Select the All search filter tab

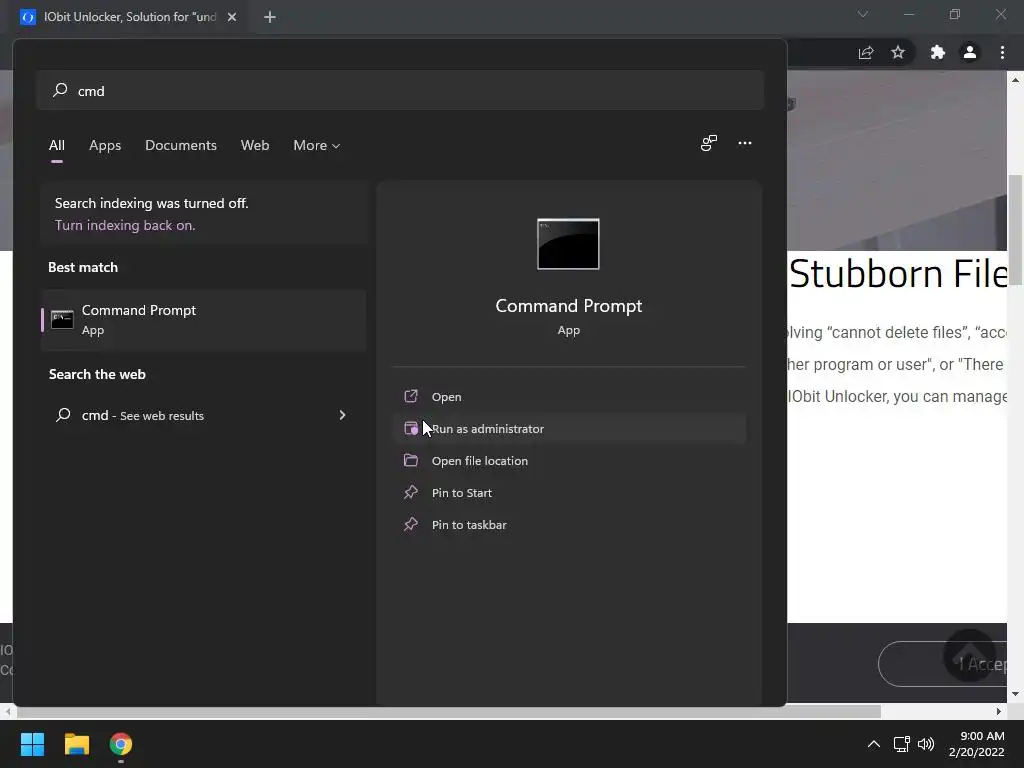[57, 146]
